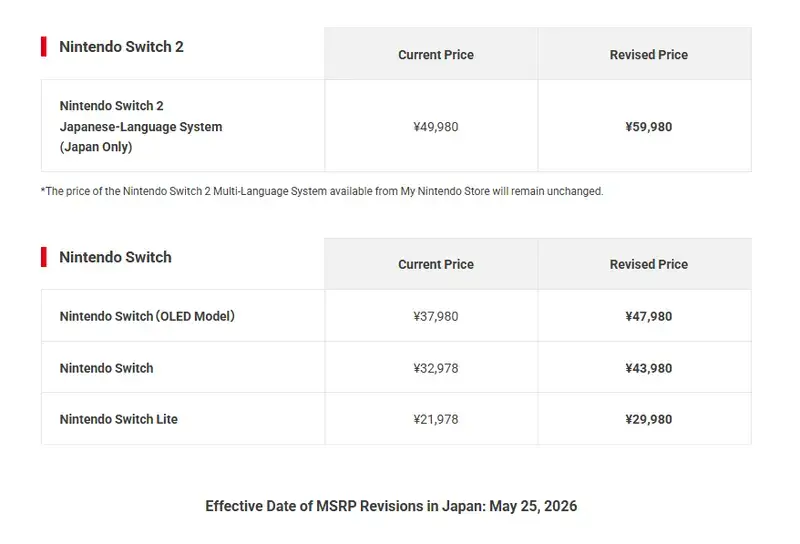
Task: Click the Effective Date of MSRP Revisions line
Action: 391,506
